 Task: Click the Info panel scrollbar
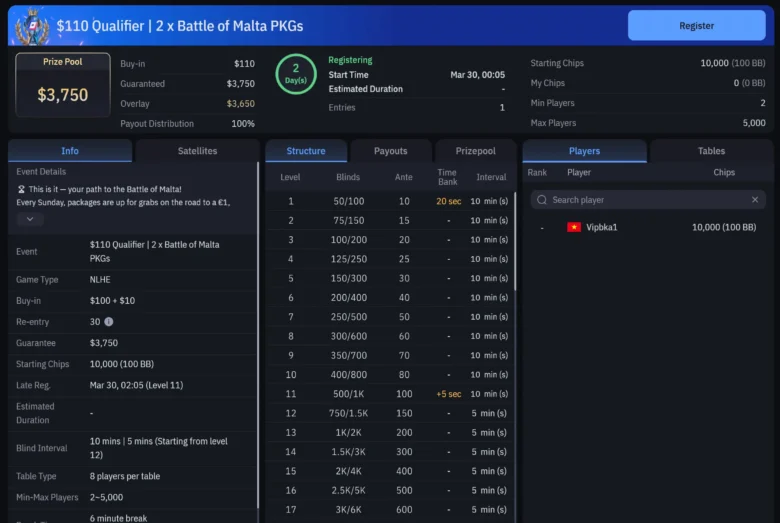[x=258, y=334]
